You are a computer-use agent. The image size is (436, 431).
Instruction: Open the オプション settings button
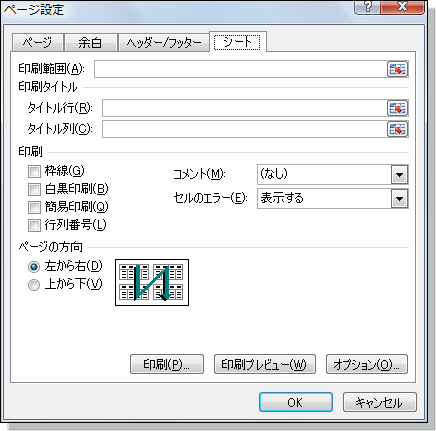pos(367,364)
